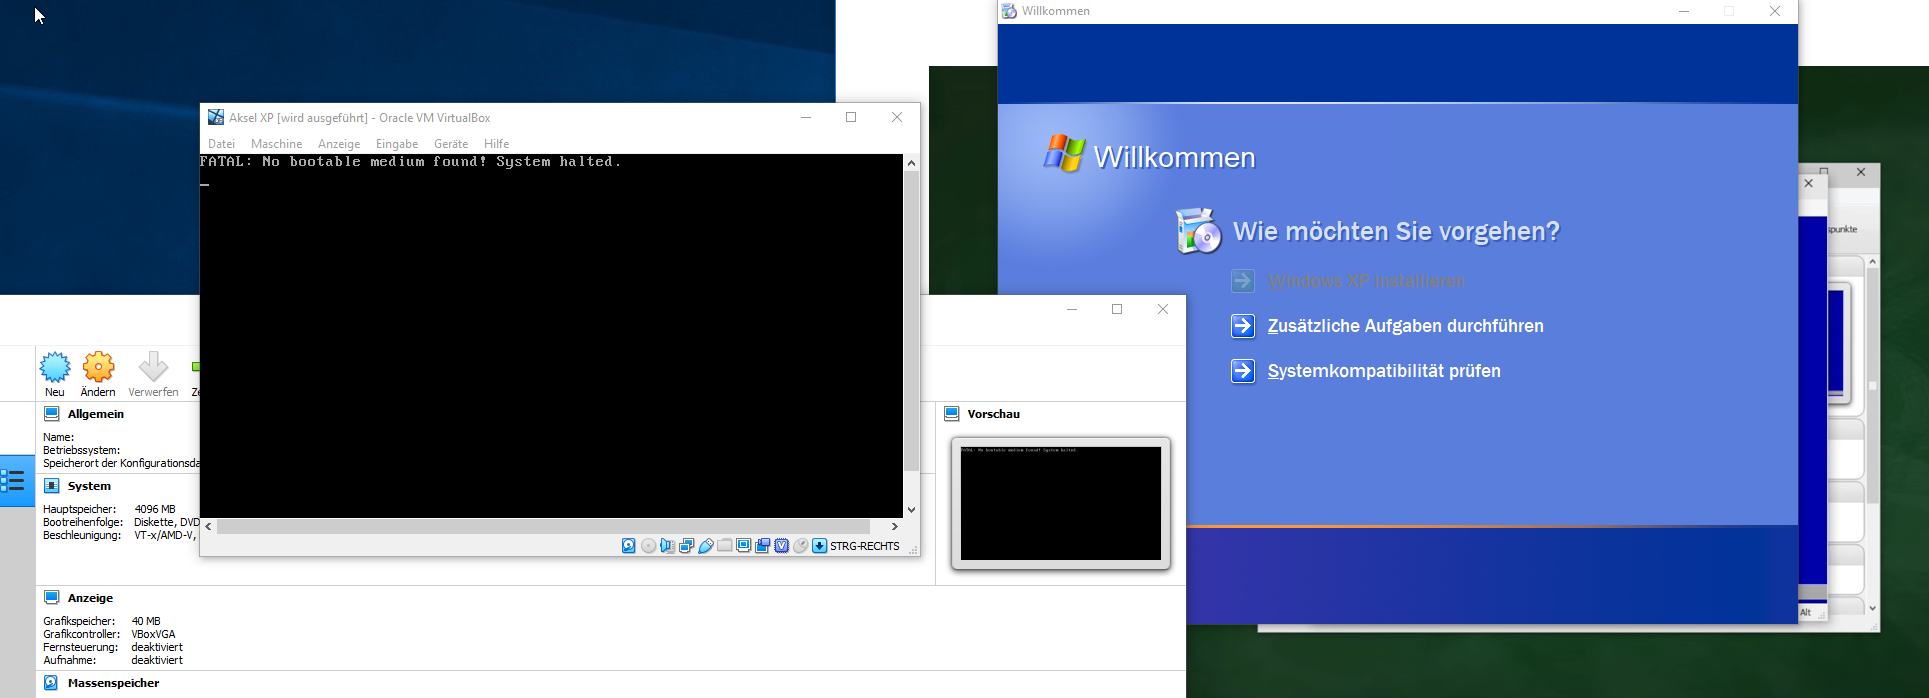Screen dimensions: 1929x698
Task: Minimize the Willkommen window
Action: [1684, 11]
